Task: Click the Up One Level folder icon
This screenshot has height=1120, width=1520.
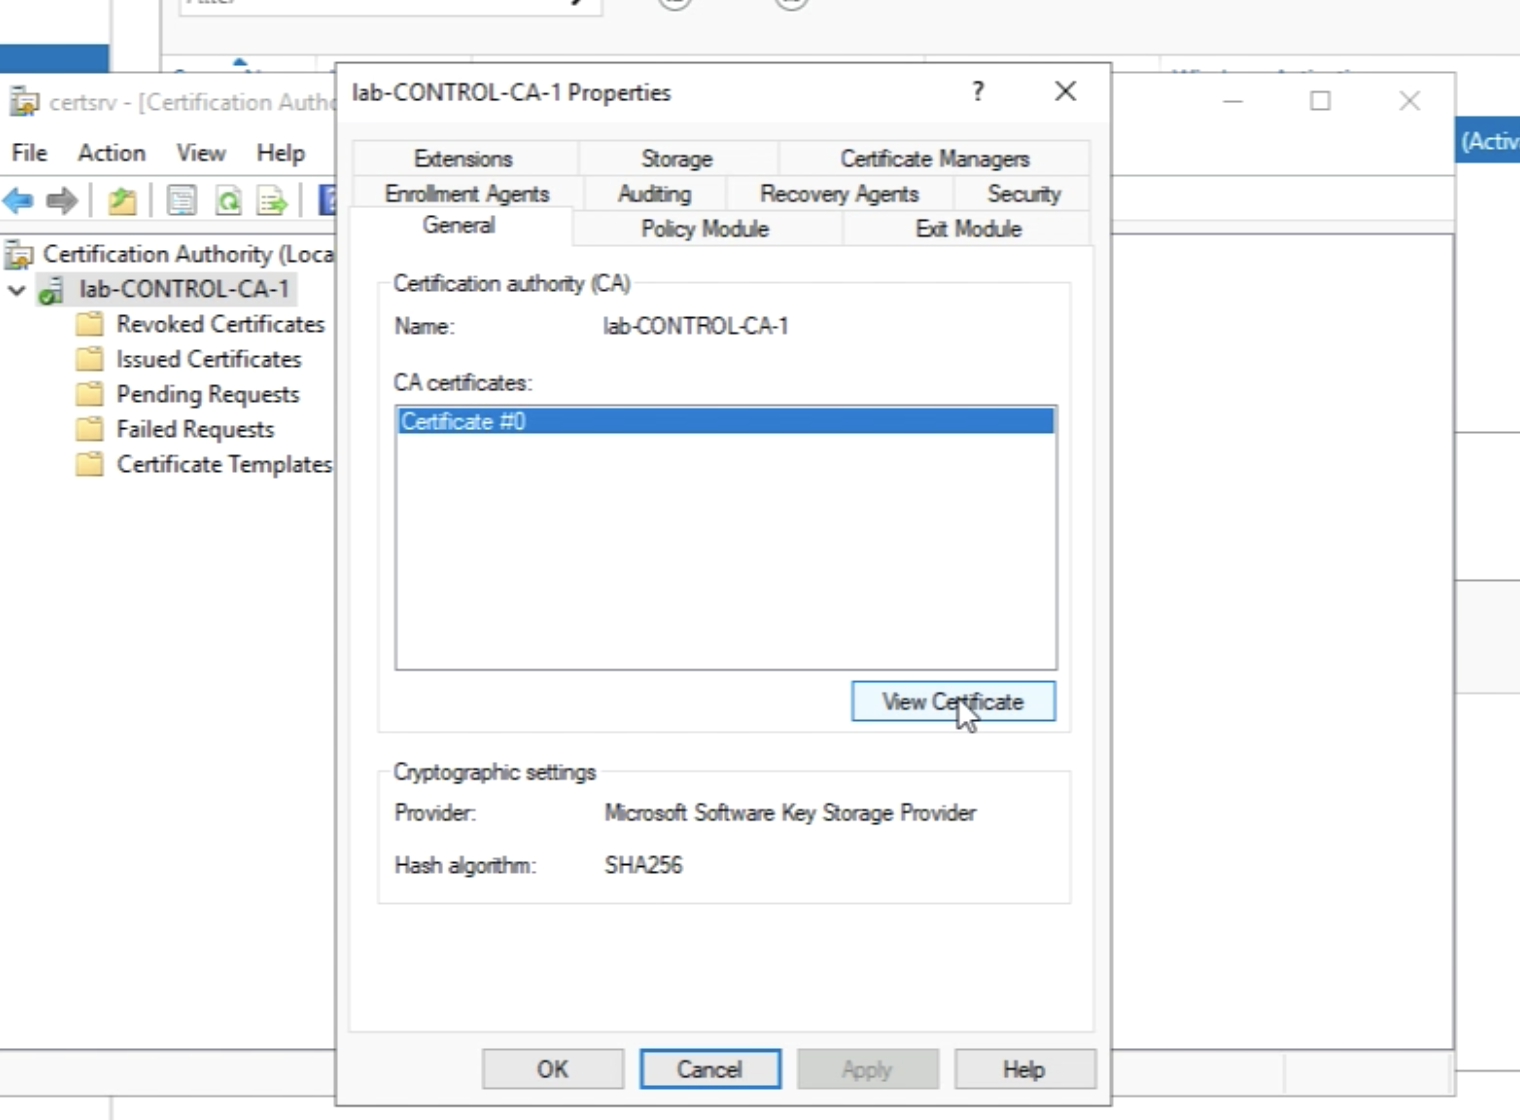Action: tap(122, 201)
